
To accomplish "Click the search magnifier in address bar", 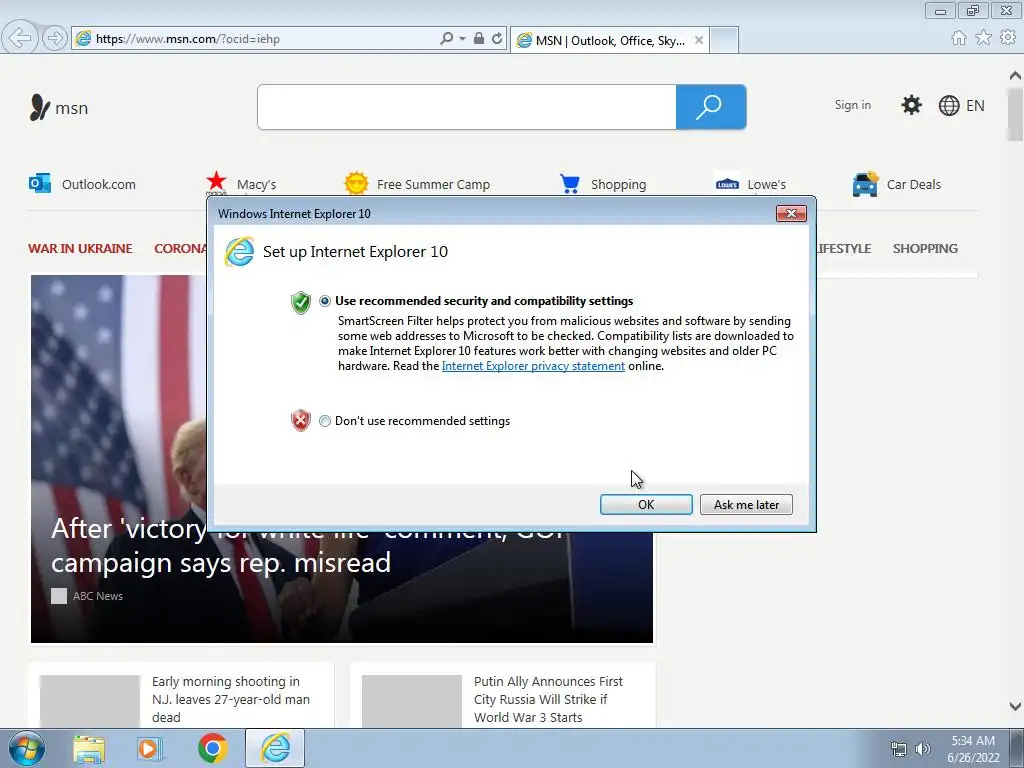I will [447, 39].
